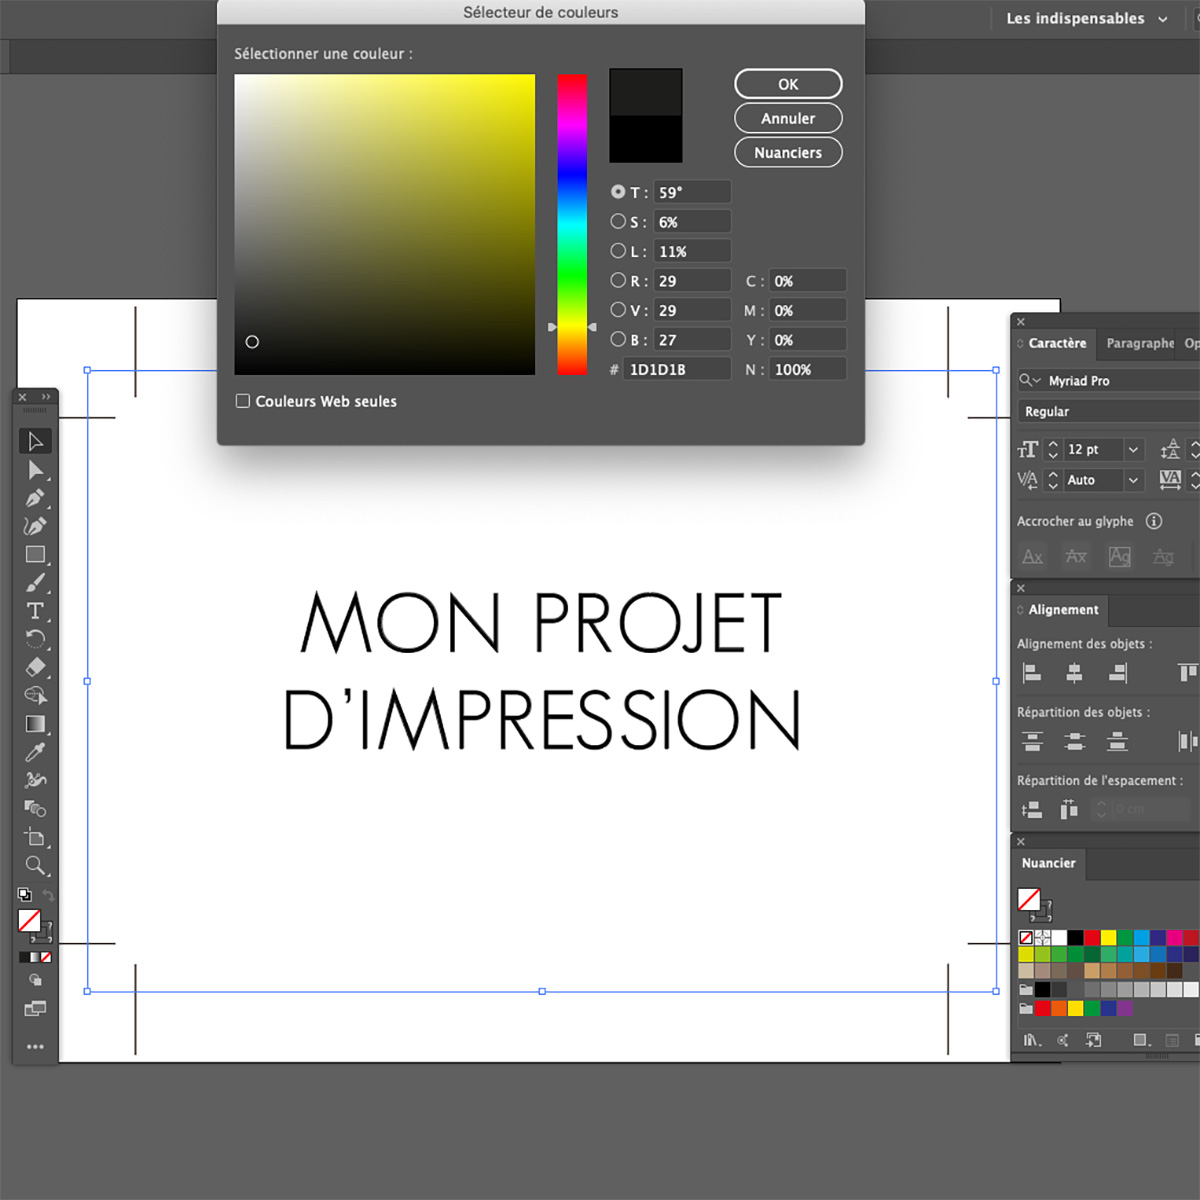Click the hex code field 1D1D1B
This screenshot has width=1200, height=1200.
pyautogui.click(x=676, y=369)
